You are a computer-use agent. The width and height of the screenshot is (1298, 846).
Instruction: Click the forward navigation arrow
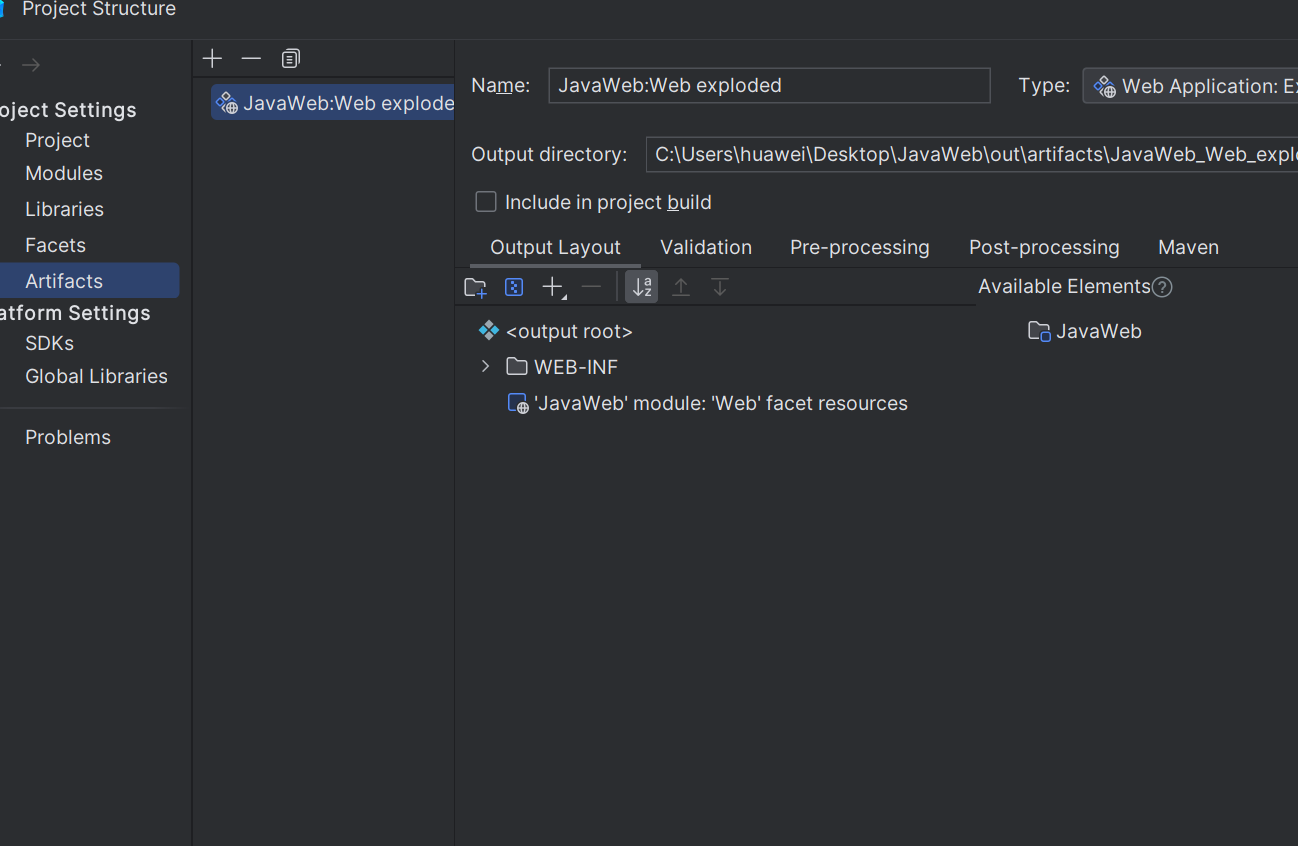tap(31, 65)
